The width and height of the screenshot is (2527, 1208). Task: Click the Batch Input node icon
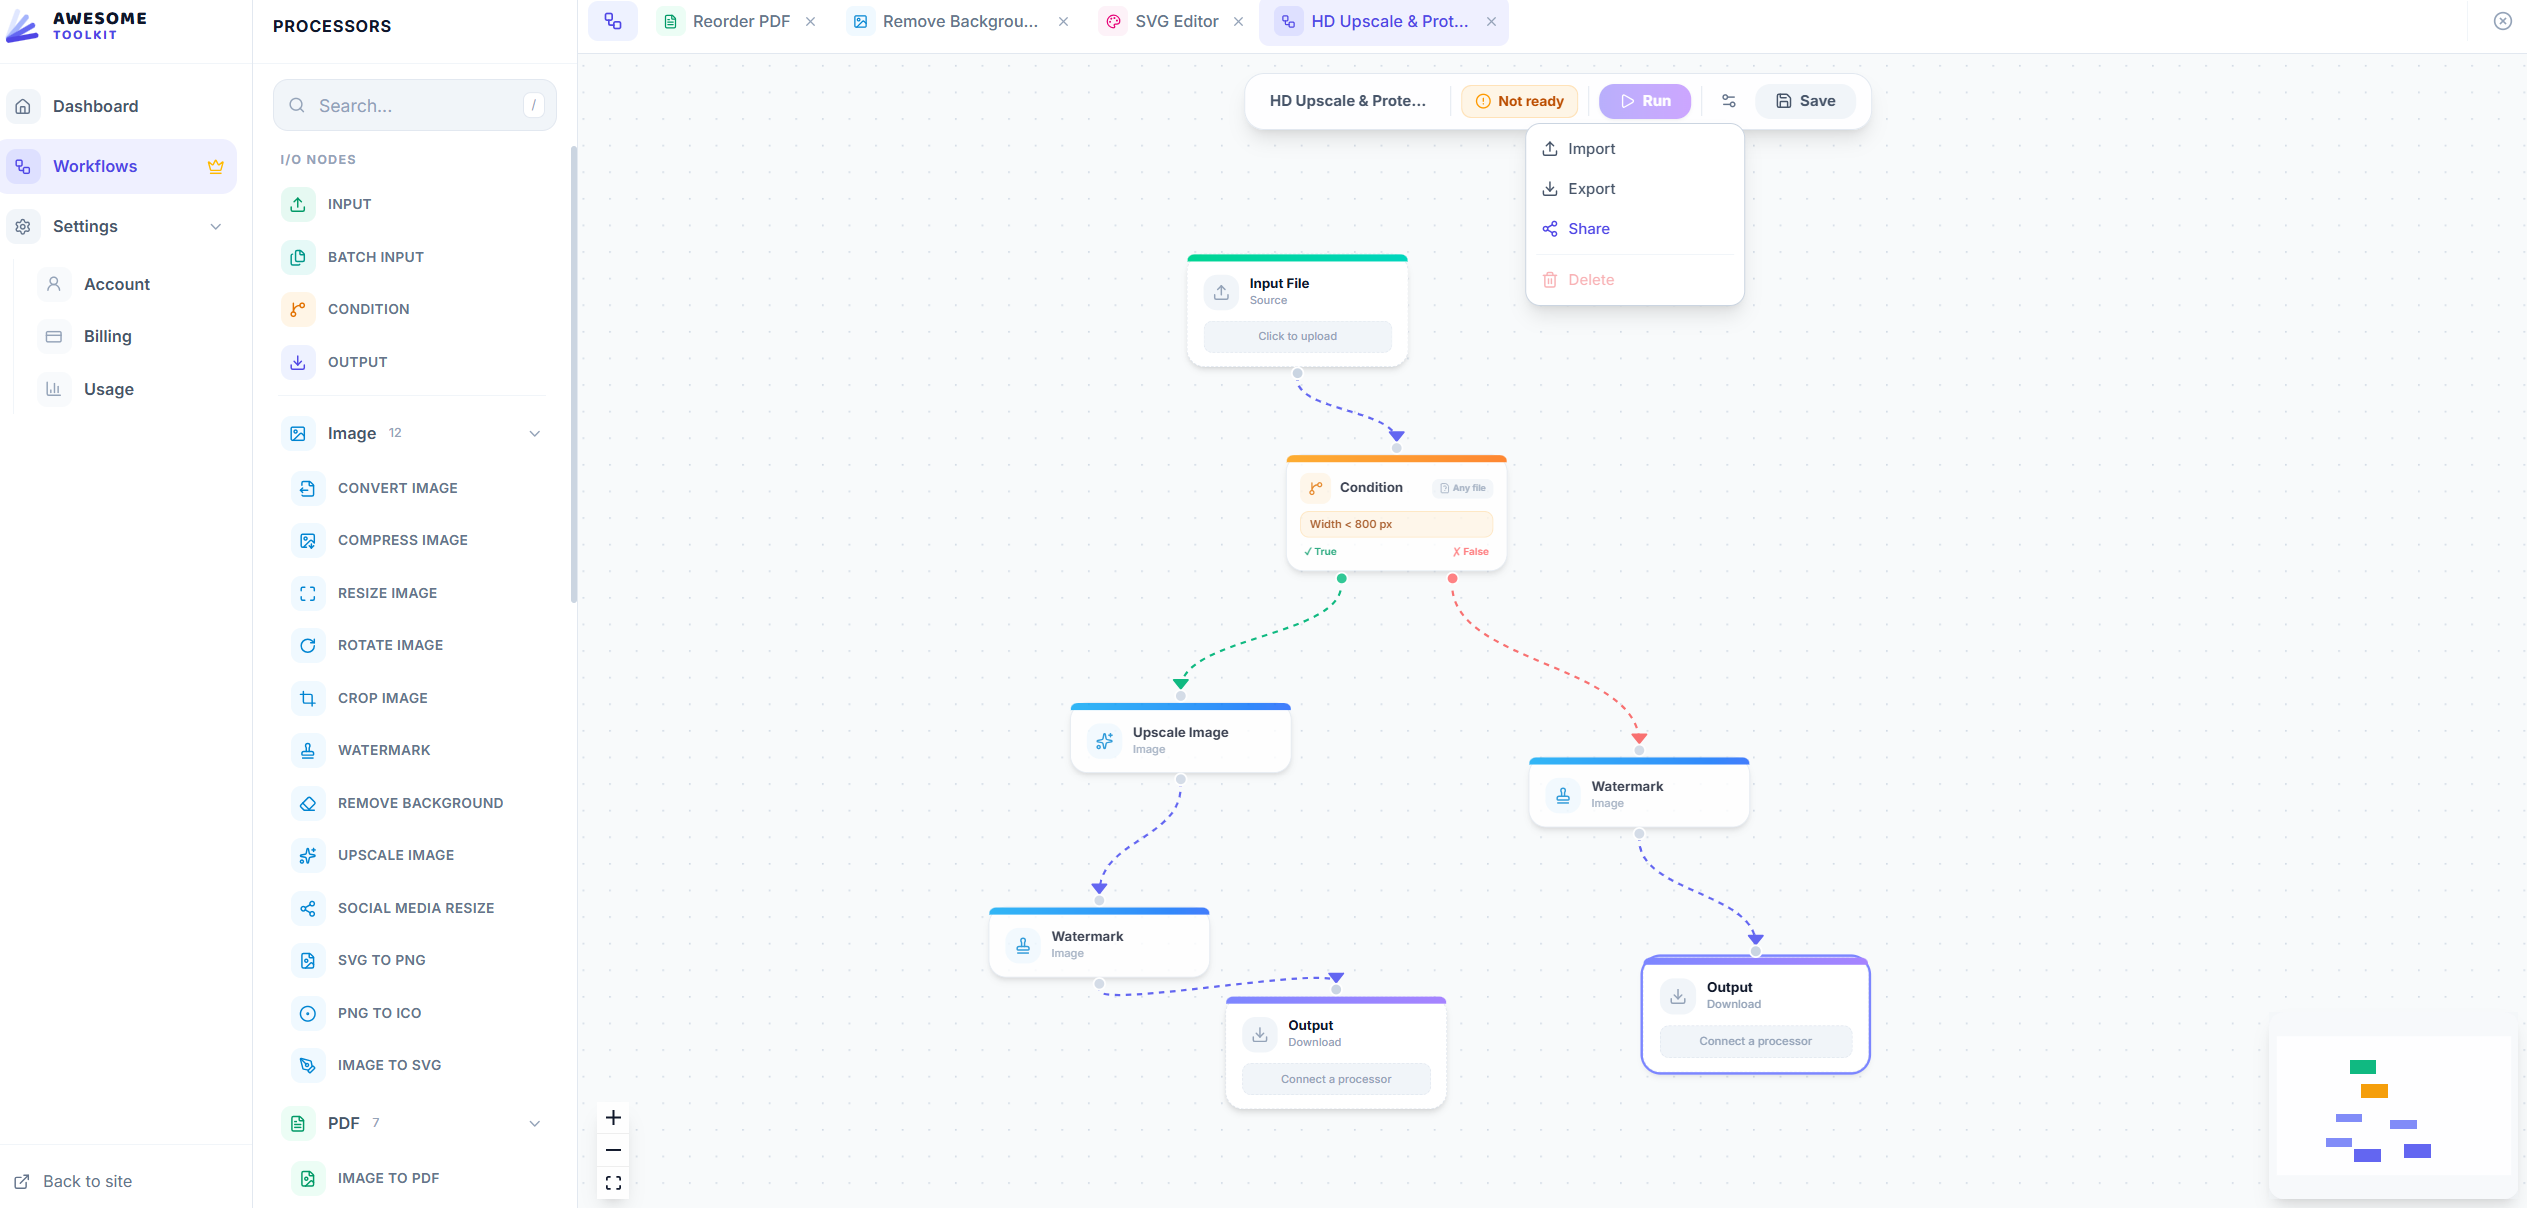(298, 257)
